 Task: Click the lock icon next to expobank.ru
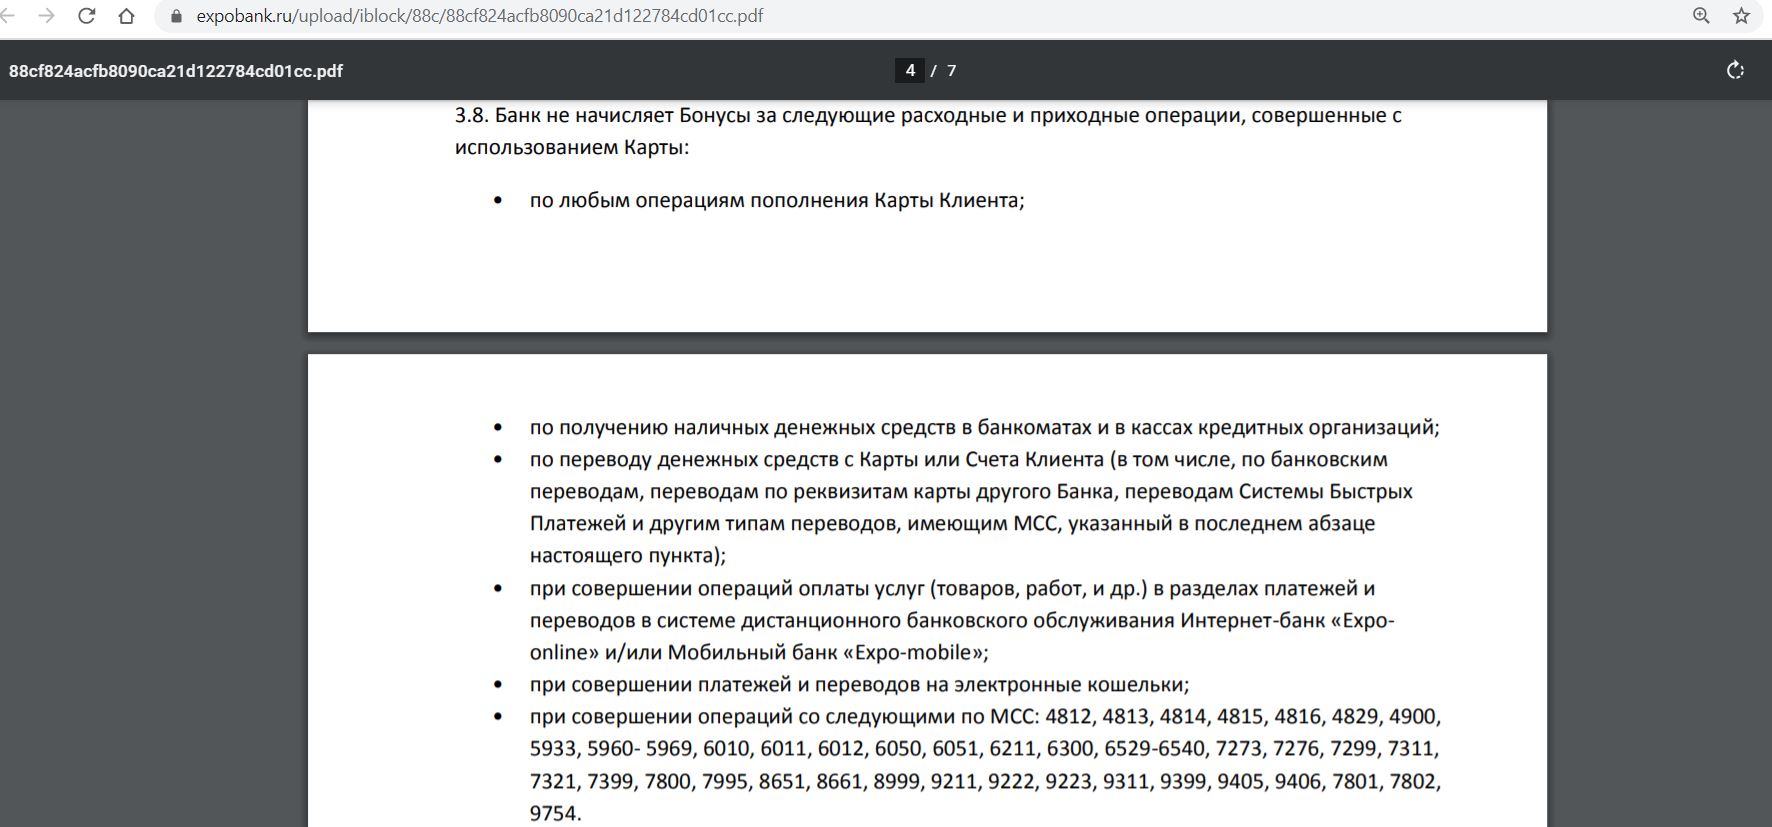tap(177, 16)
